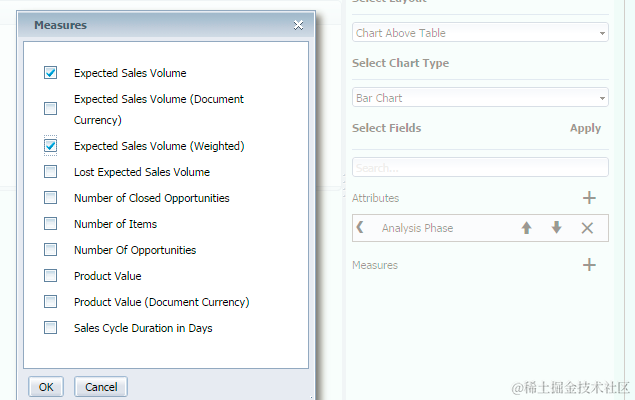Image resolution: width=635 pixels, height=400 pixels.
Task: Move Analysis Phase attribute down
Action: 556,228
